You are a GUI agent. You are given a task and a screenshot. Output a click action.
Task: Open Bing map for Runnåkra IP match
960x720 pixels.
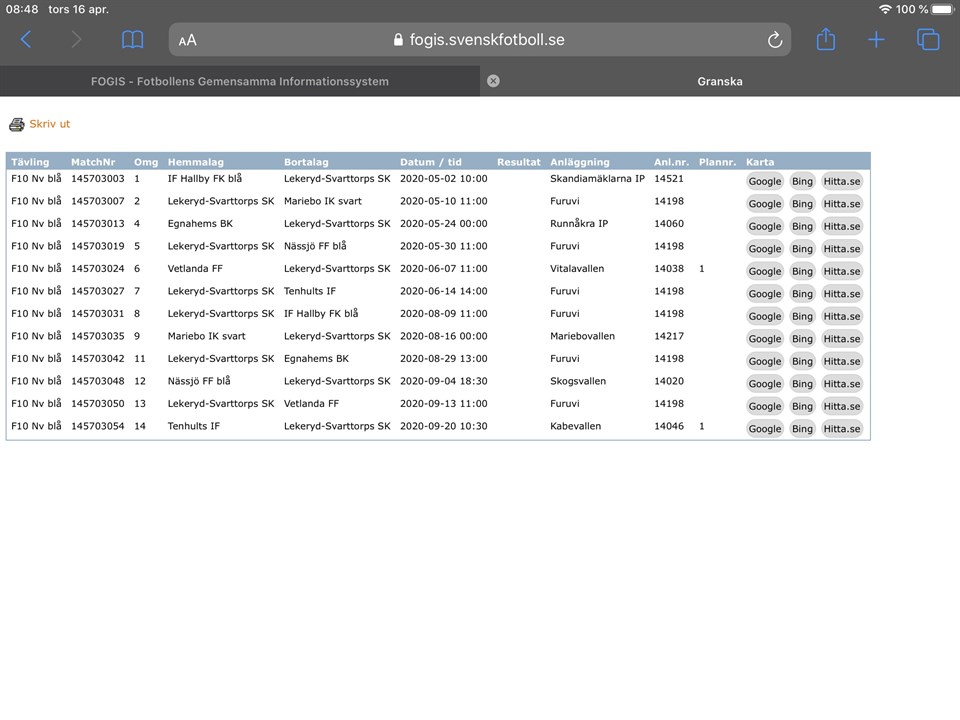(802, 226)
